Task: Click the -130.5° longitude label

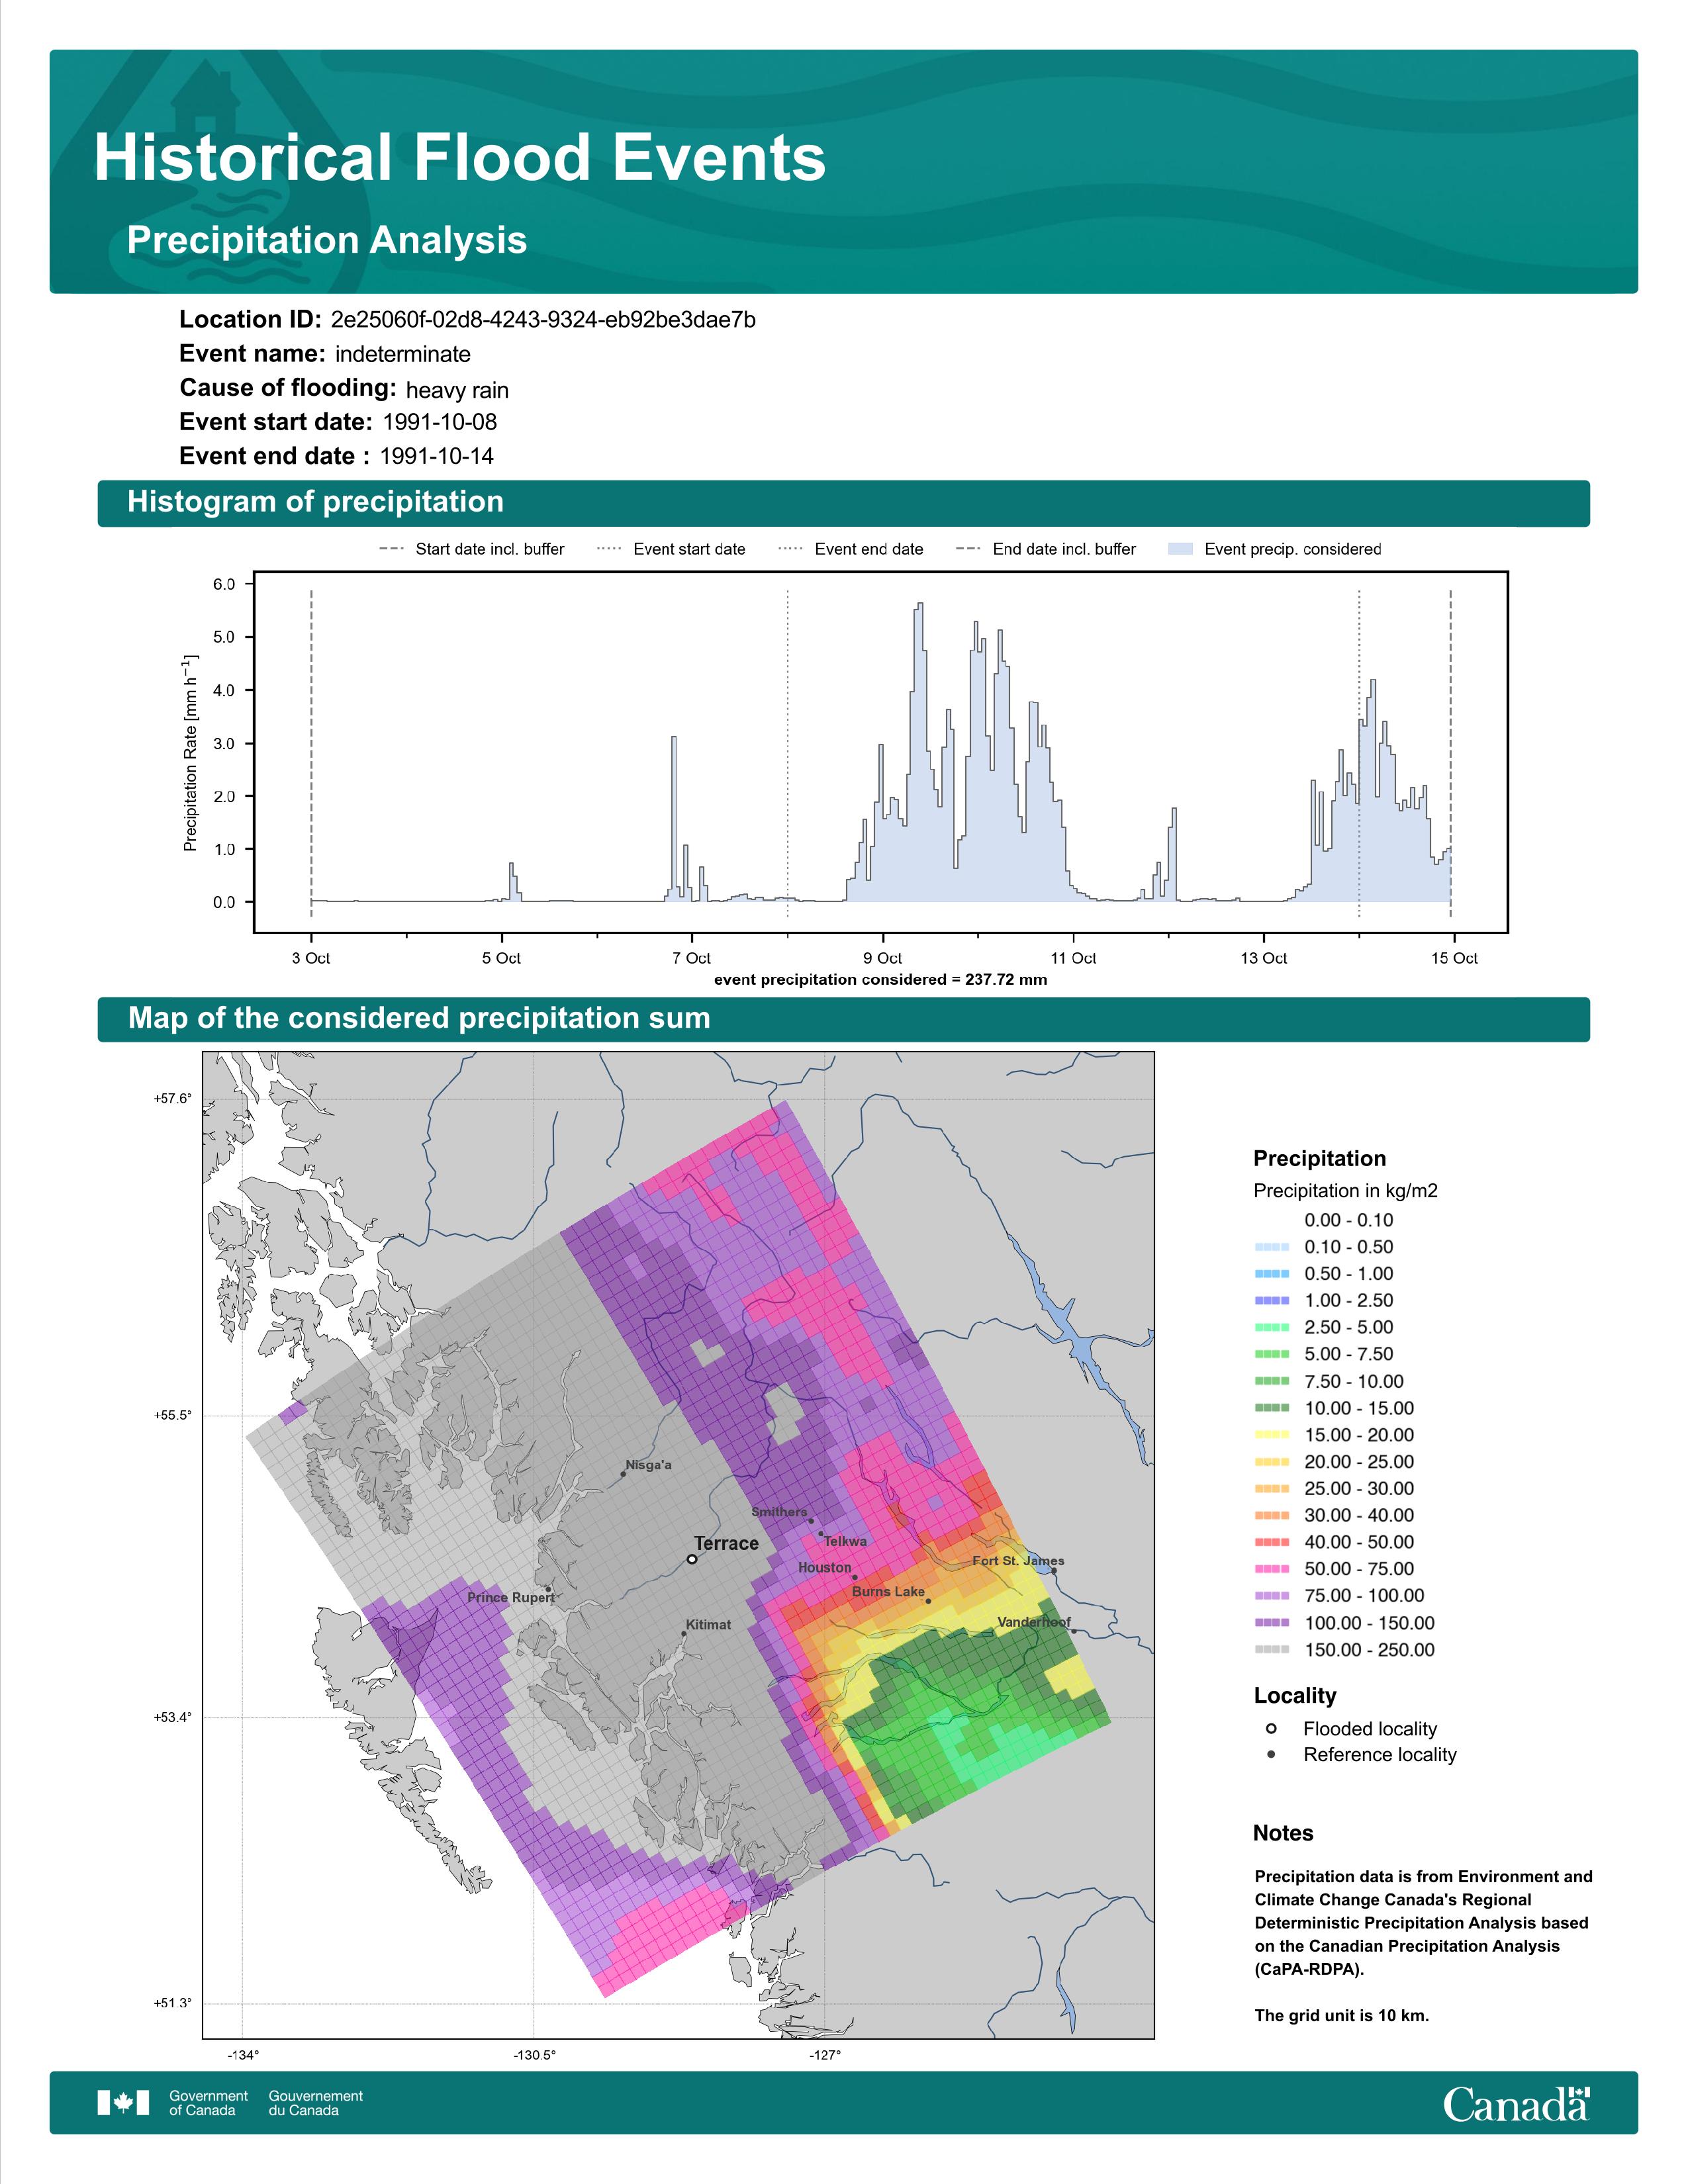Action: point(535,2055)
